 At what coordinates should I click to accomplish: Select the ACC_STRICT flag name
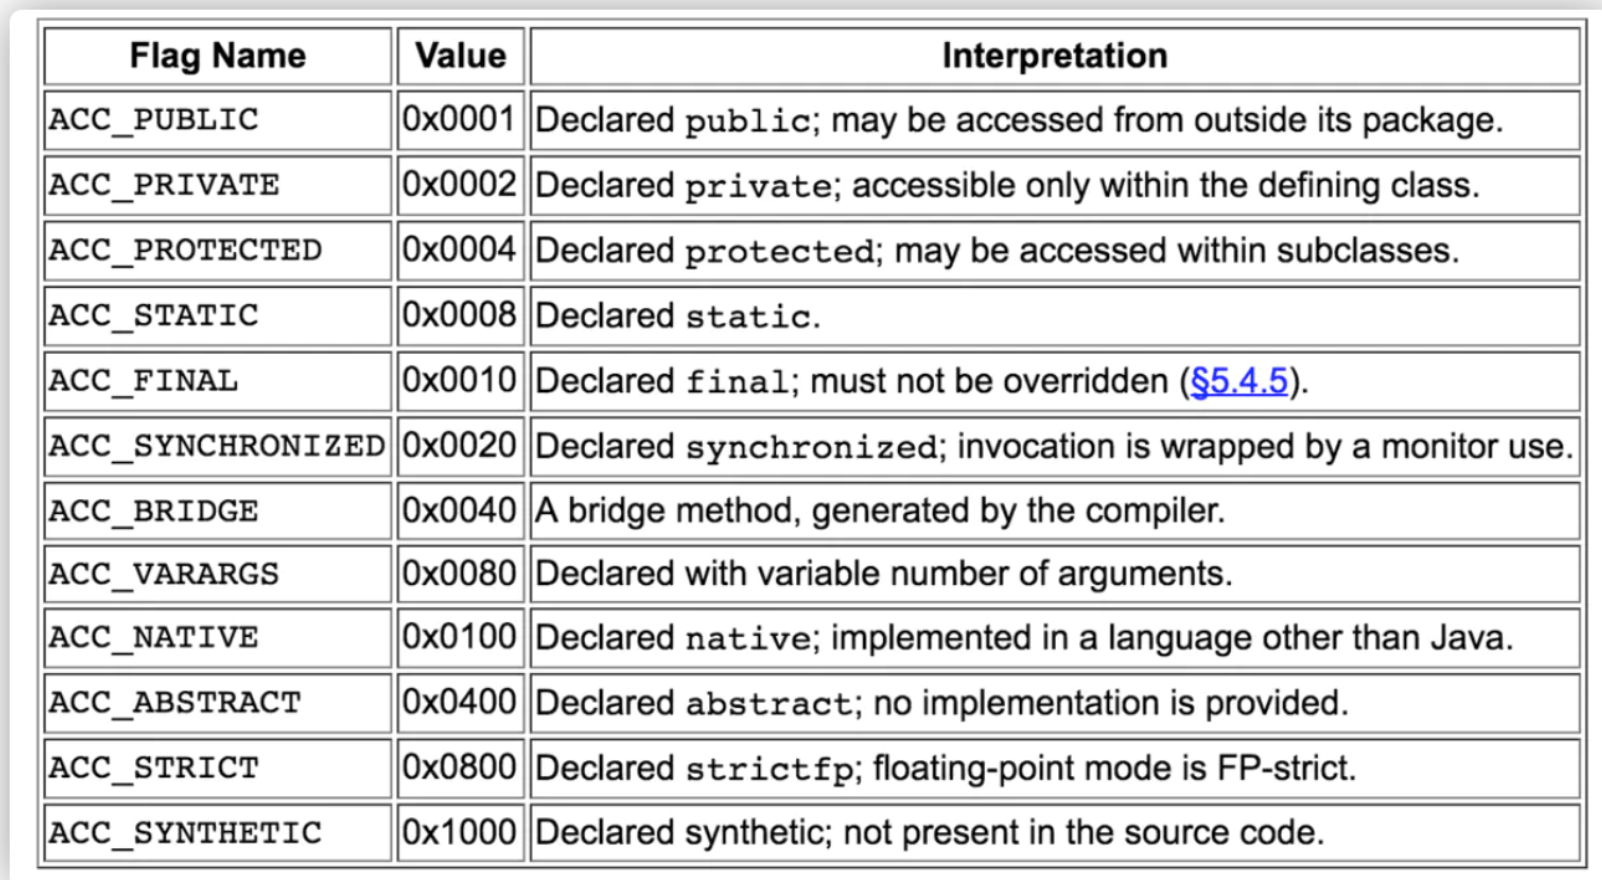click(154, 768)
